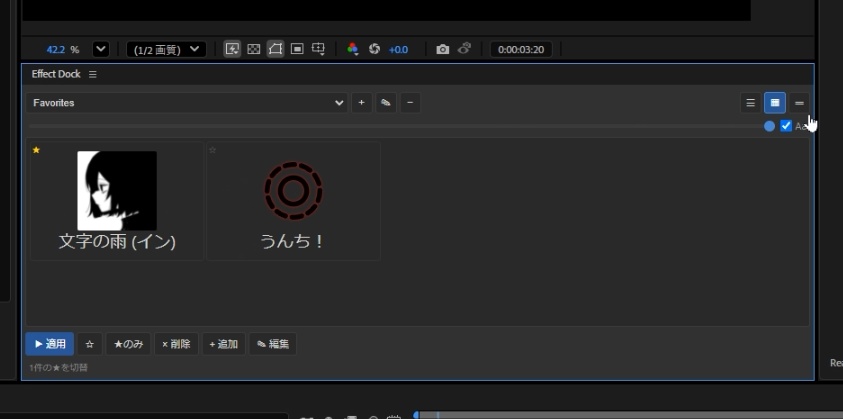Click the Reset Exposure aperture icon
The width and height of the screenshot is (843, 419).
[375, 49]
